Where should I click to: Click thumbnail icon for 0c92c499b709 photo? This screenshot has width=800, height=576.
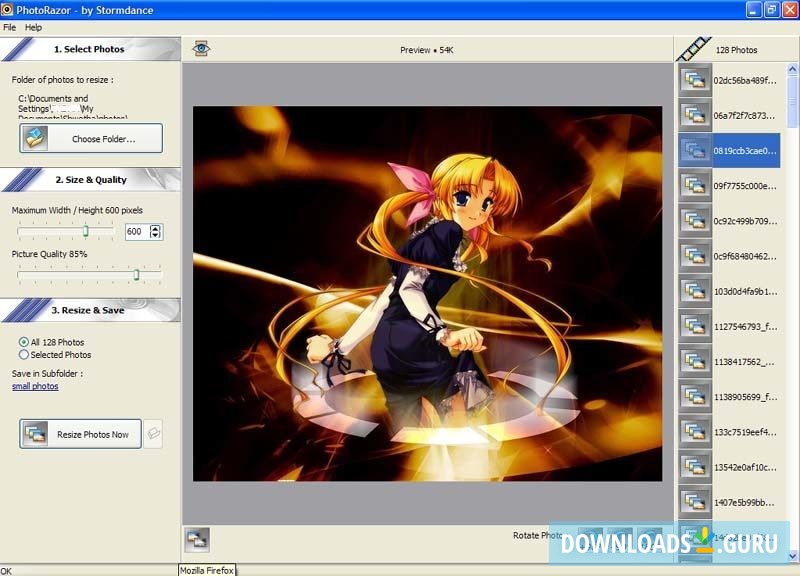click(x=695, y=221)
